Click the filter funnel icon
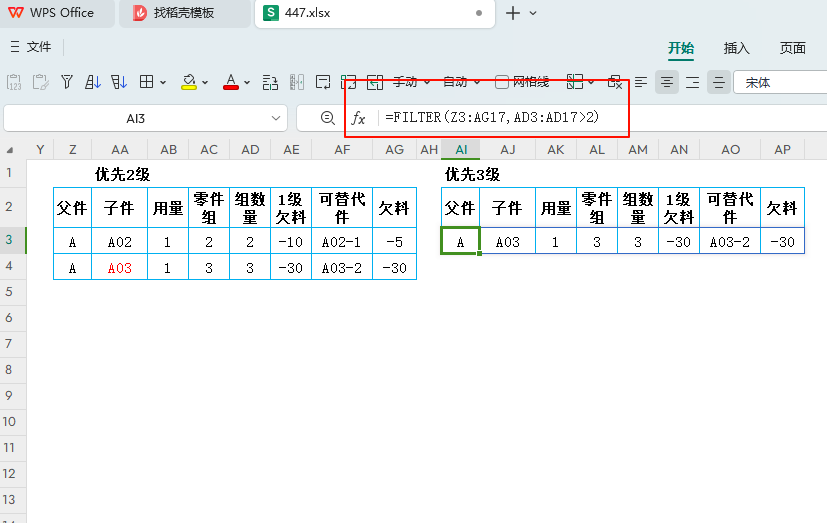The height and width of the screenshot is (523, 827). pos(66,82)
